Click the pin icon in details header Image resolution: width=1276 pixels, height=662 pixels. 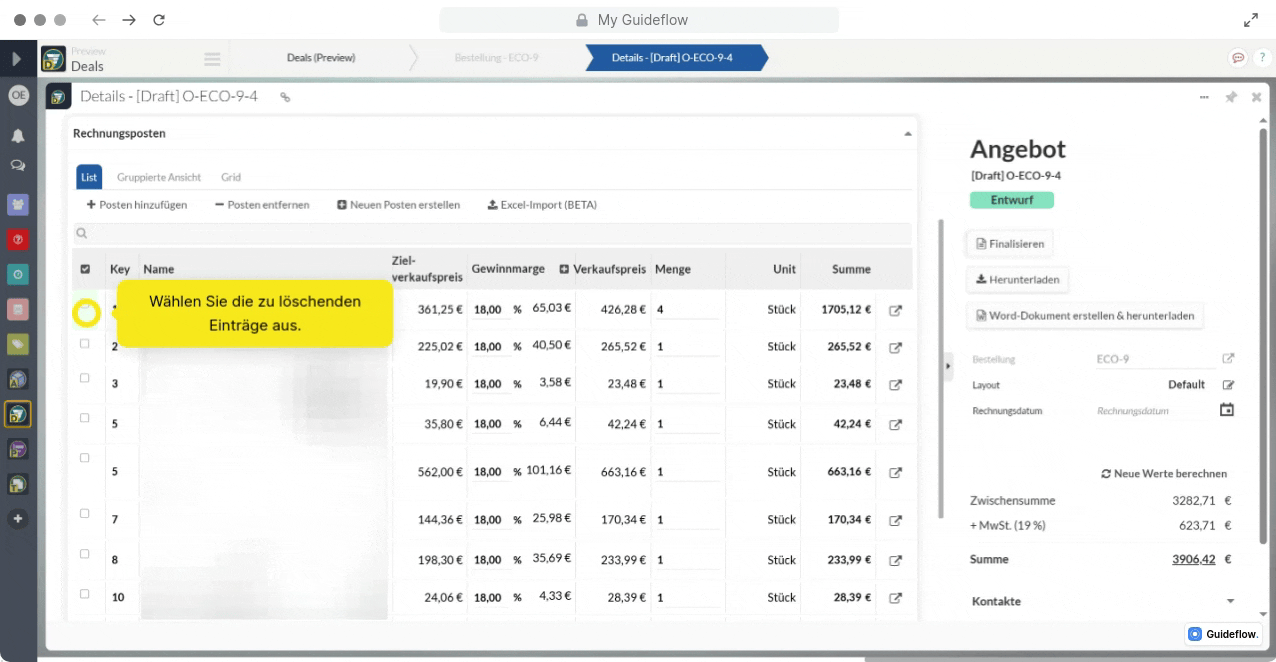[1231, 97]
